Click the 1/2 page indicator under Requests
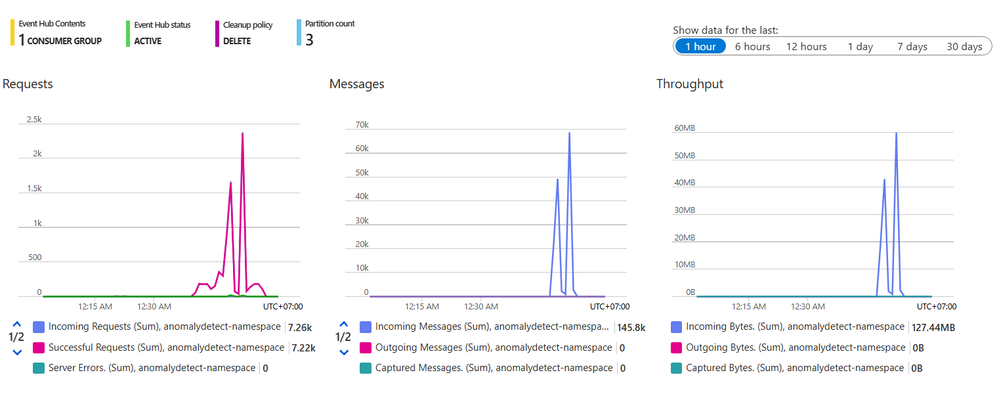 pos(17,337)
